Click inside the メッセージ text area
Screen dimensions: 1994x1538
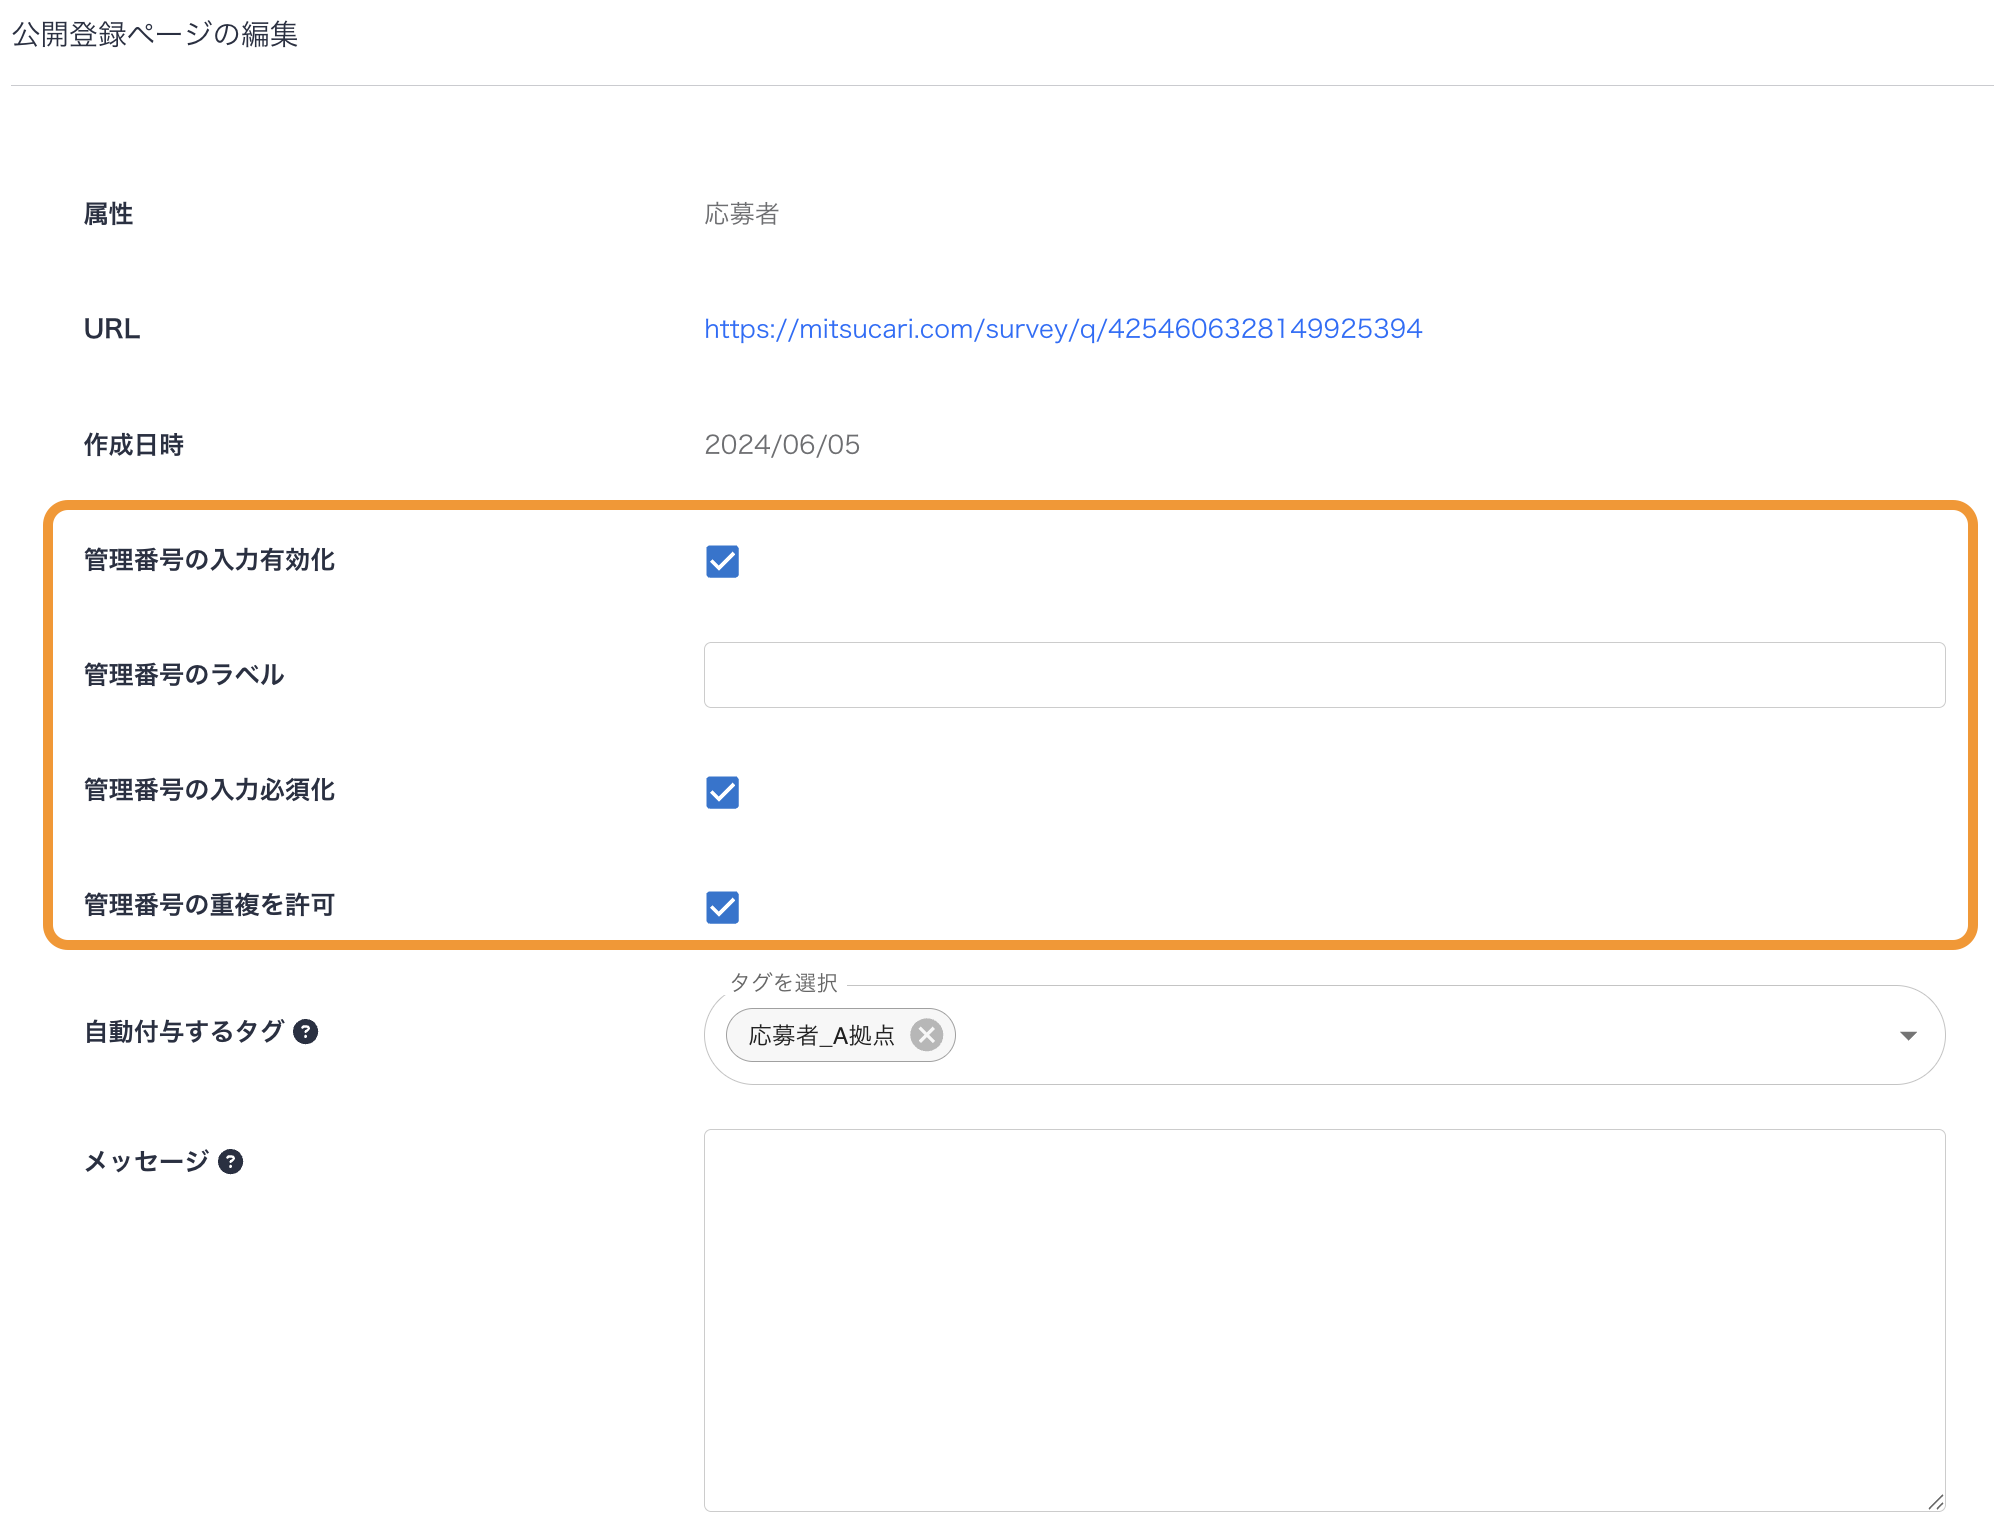click(1323, 1320)
